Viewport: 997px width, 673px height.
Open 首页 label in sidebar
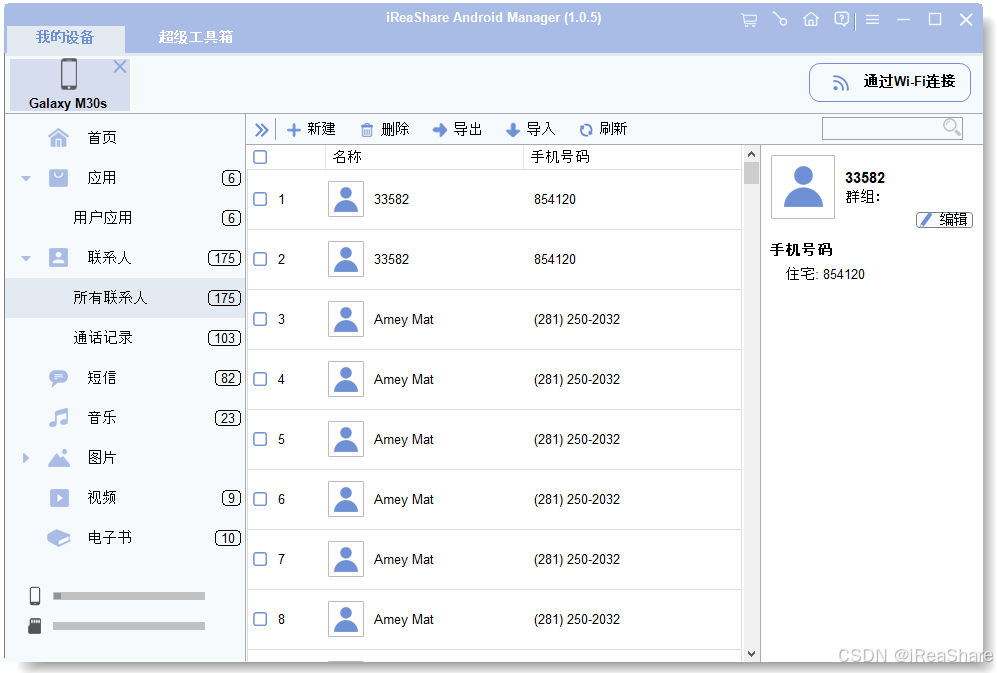(102, 137)
